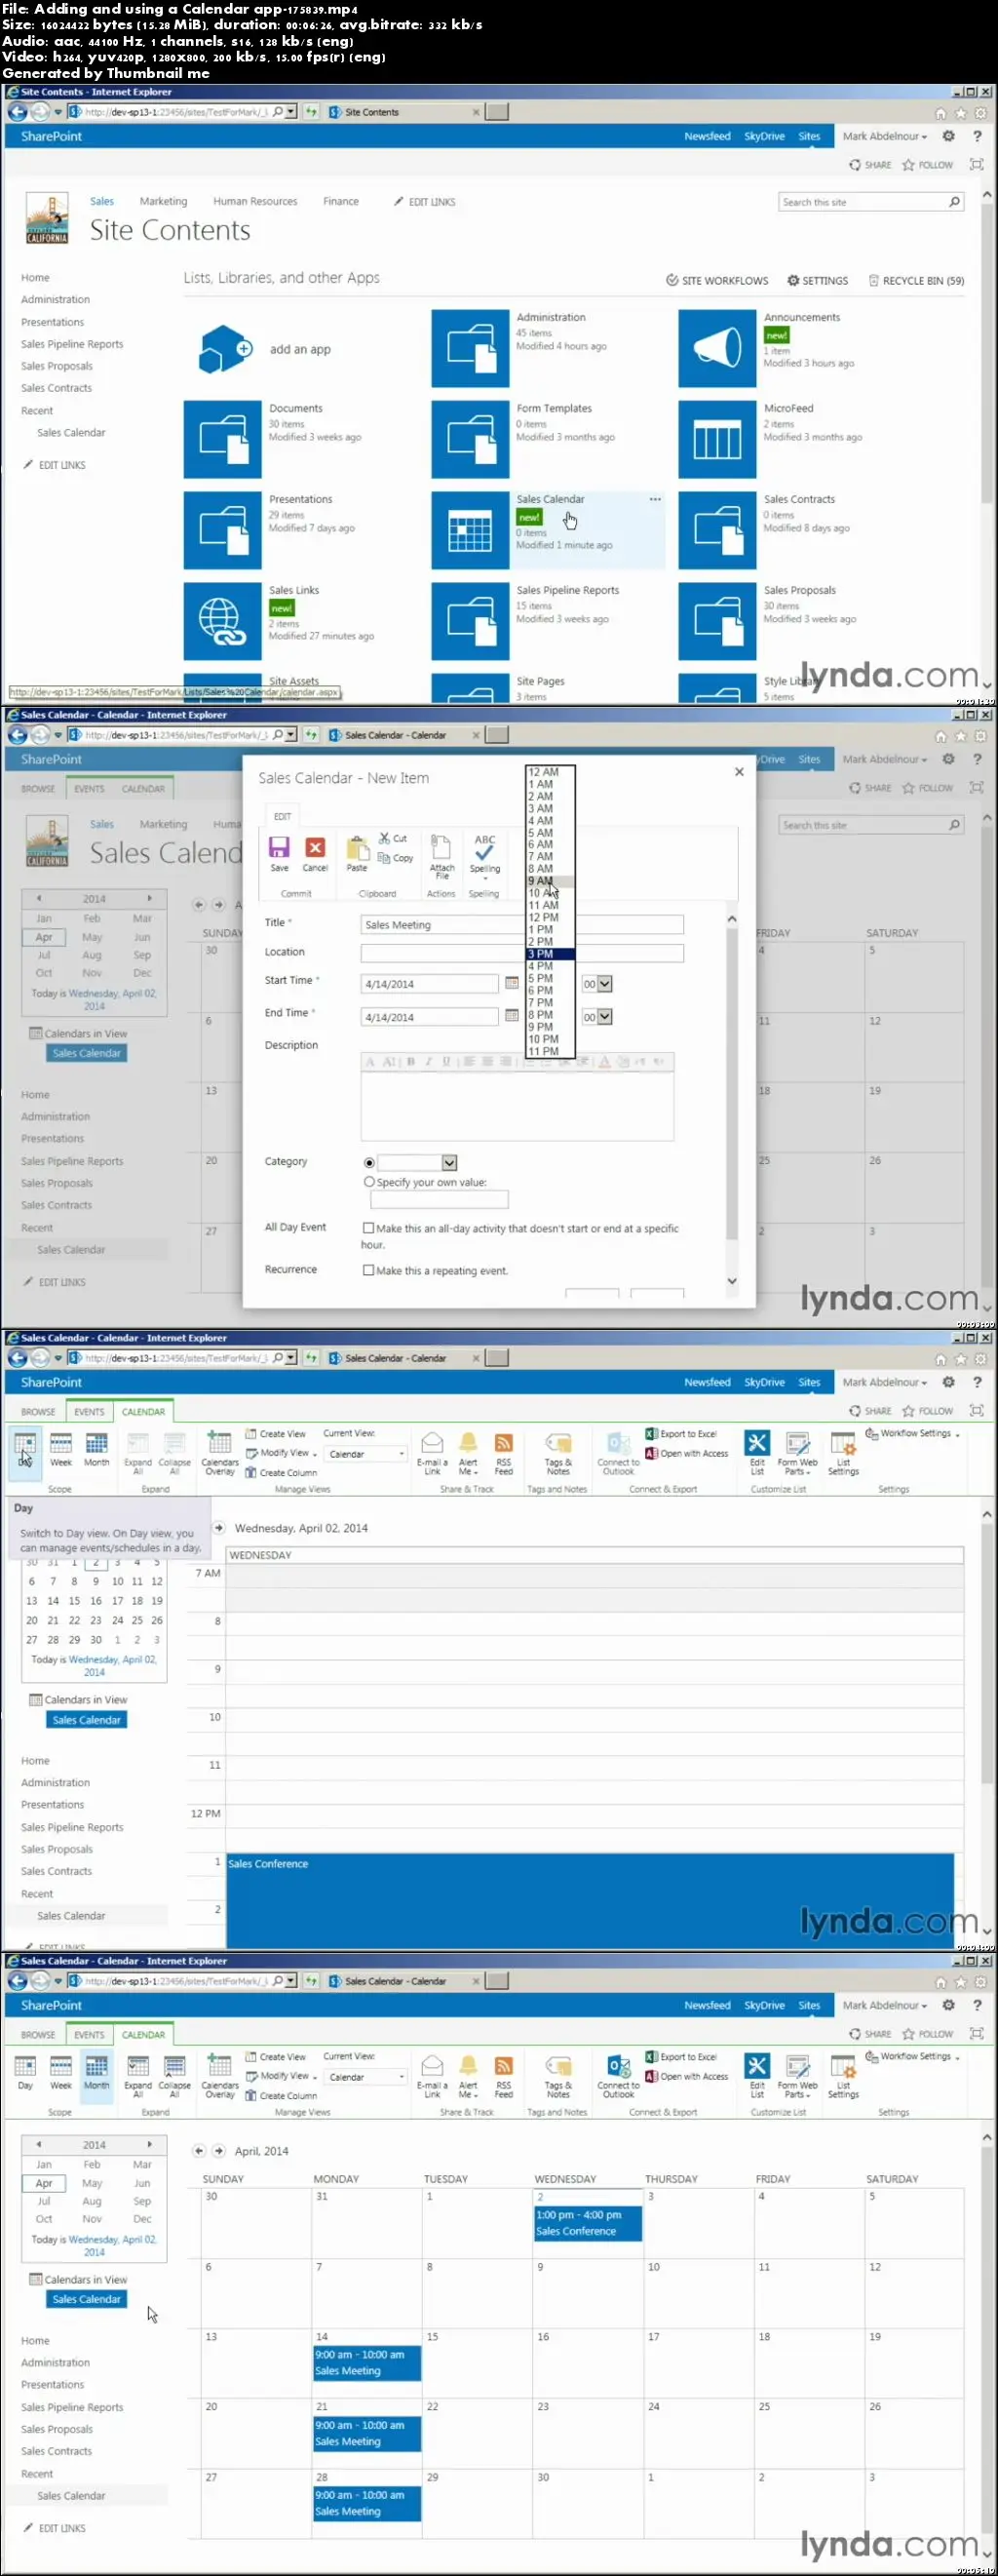Click SITE WORKFLOWS link in Site Contents
The image size is (998, 2576).
717,281
